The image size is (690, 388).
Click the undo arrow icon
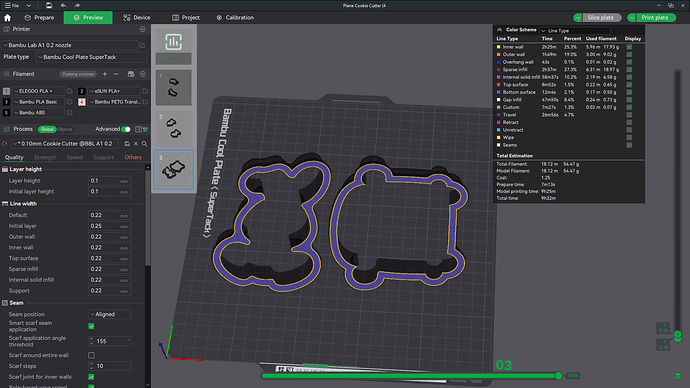[63, 5]
